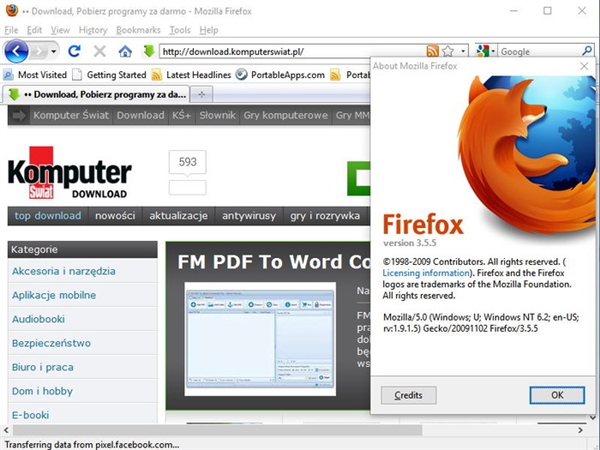Bookmark this page with the star icon
Screen dimensions: 600x450
point(448,51)
